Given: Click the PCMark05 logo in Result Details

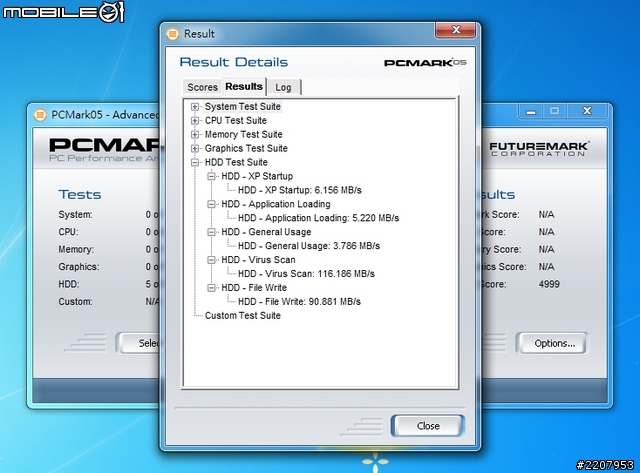Looking at the screenshot, I should point(425,62).
